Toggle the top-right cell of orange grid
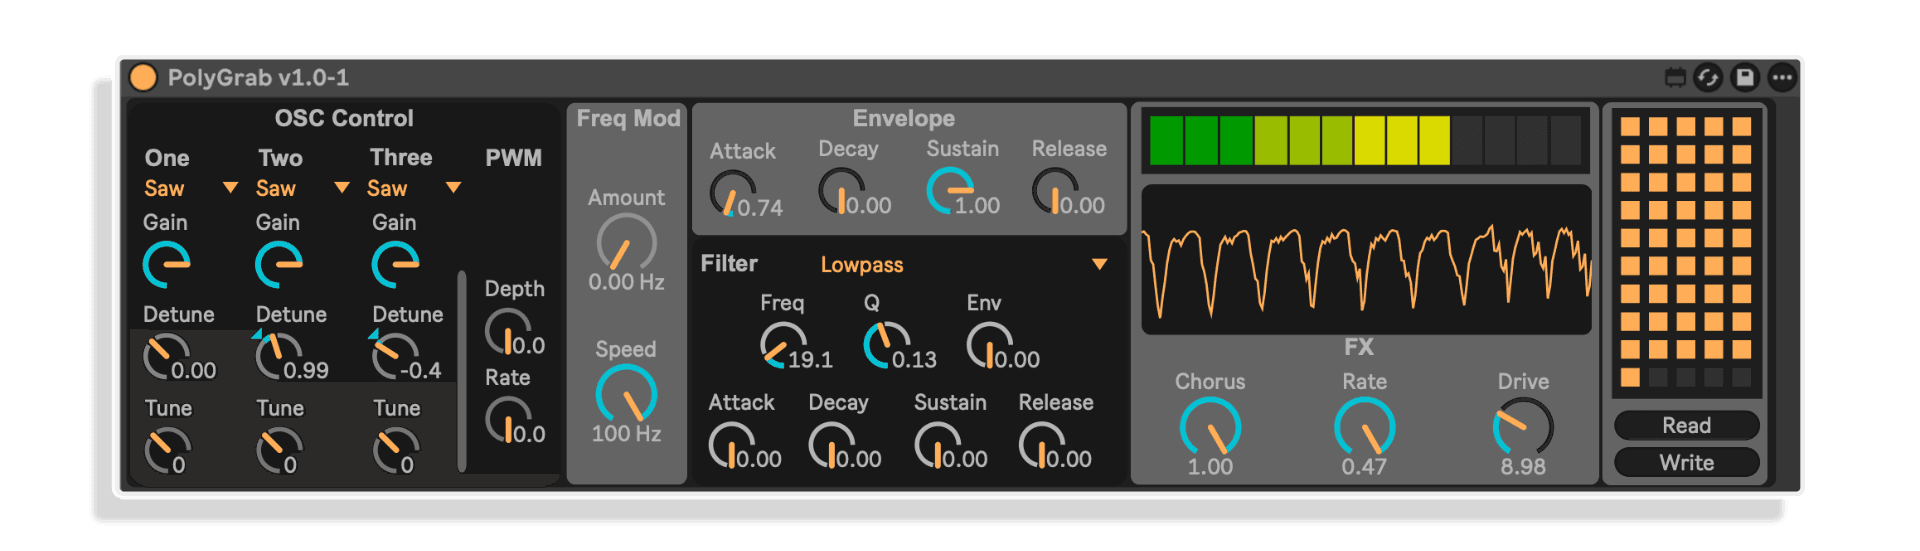The image size is (1920, 551). [x=1742, y=126]
